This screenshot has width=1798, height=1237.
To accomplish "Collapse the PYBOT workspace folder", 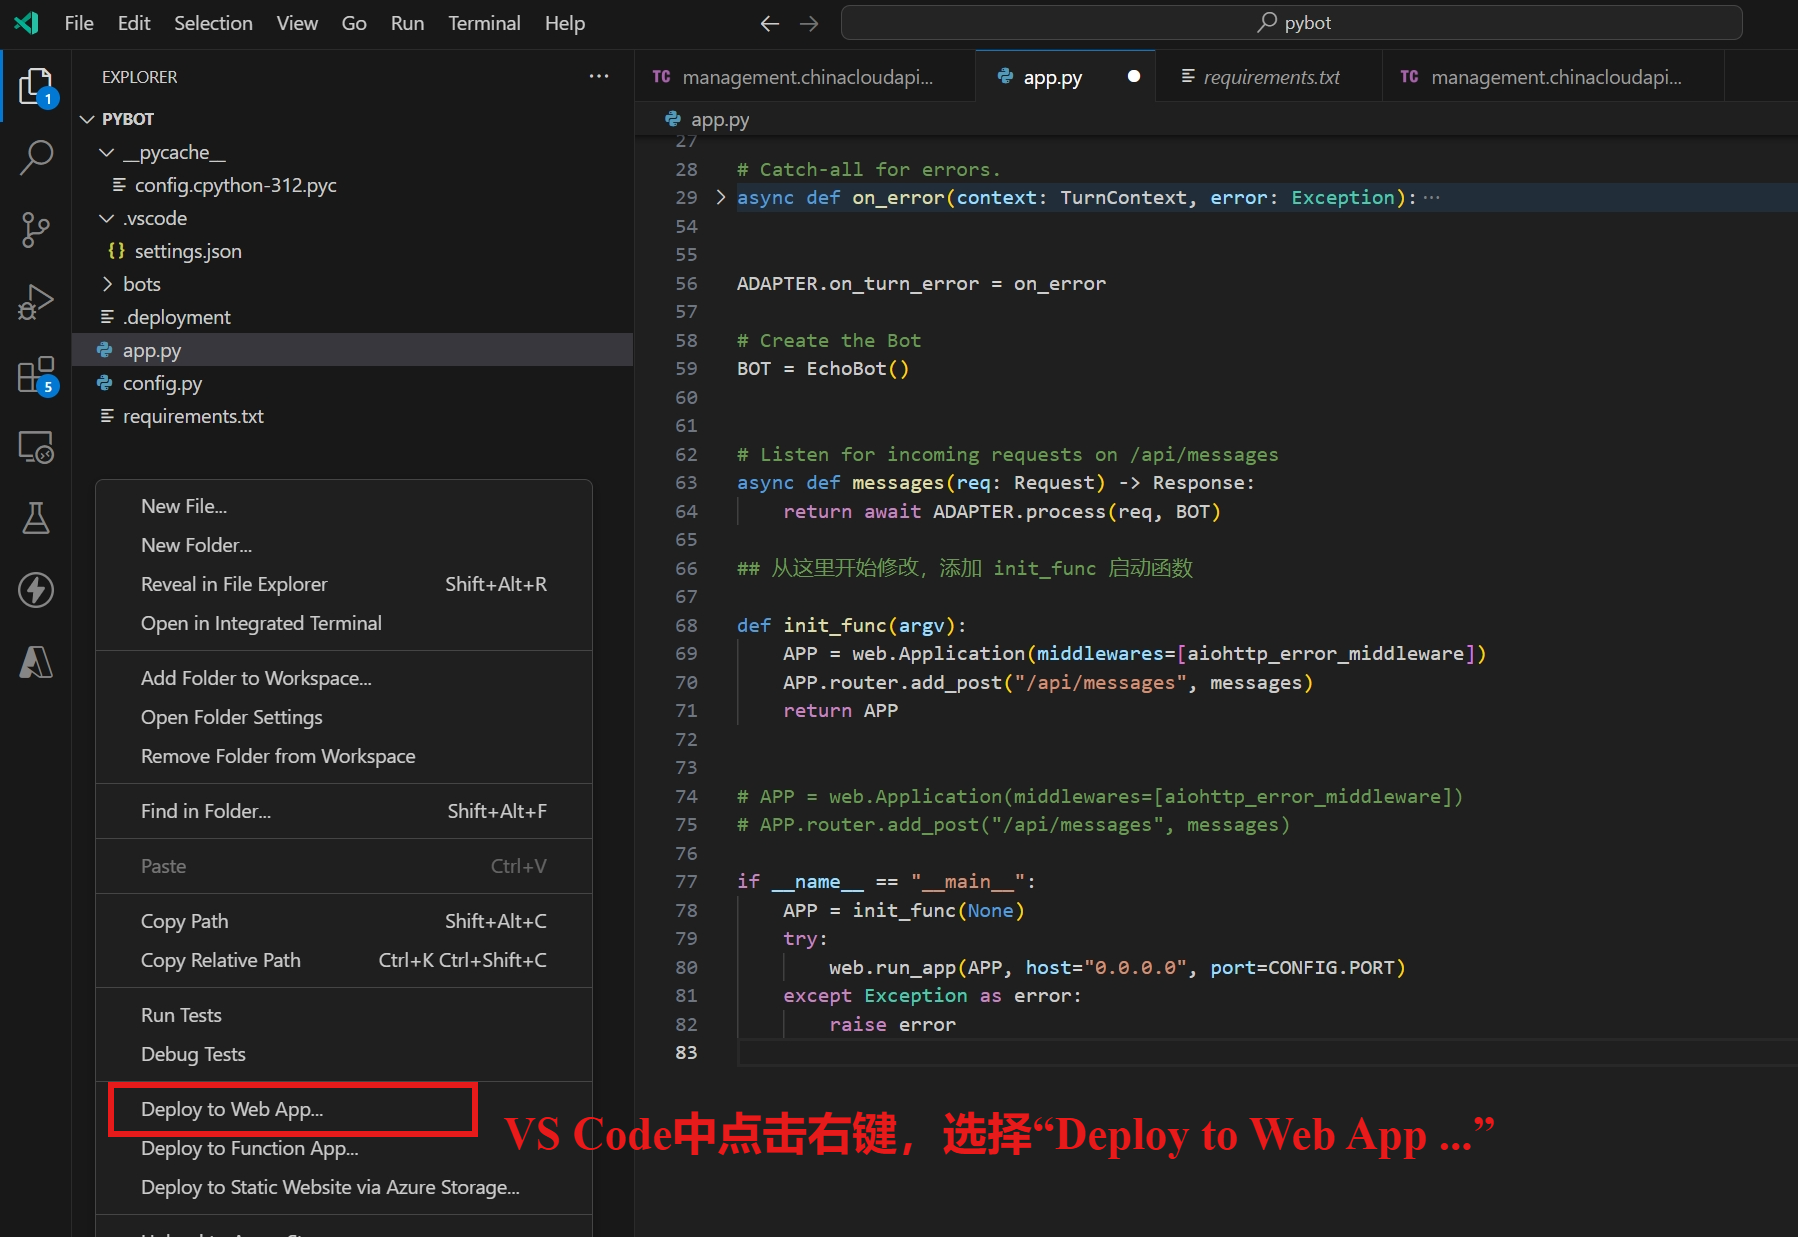I will coord(88,118).
